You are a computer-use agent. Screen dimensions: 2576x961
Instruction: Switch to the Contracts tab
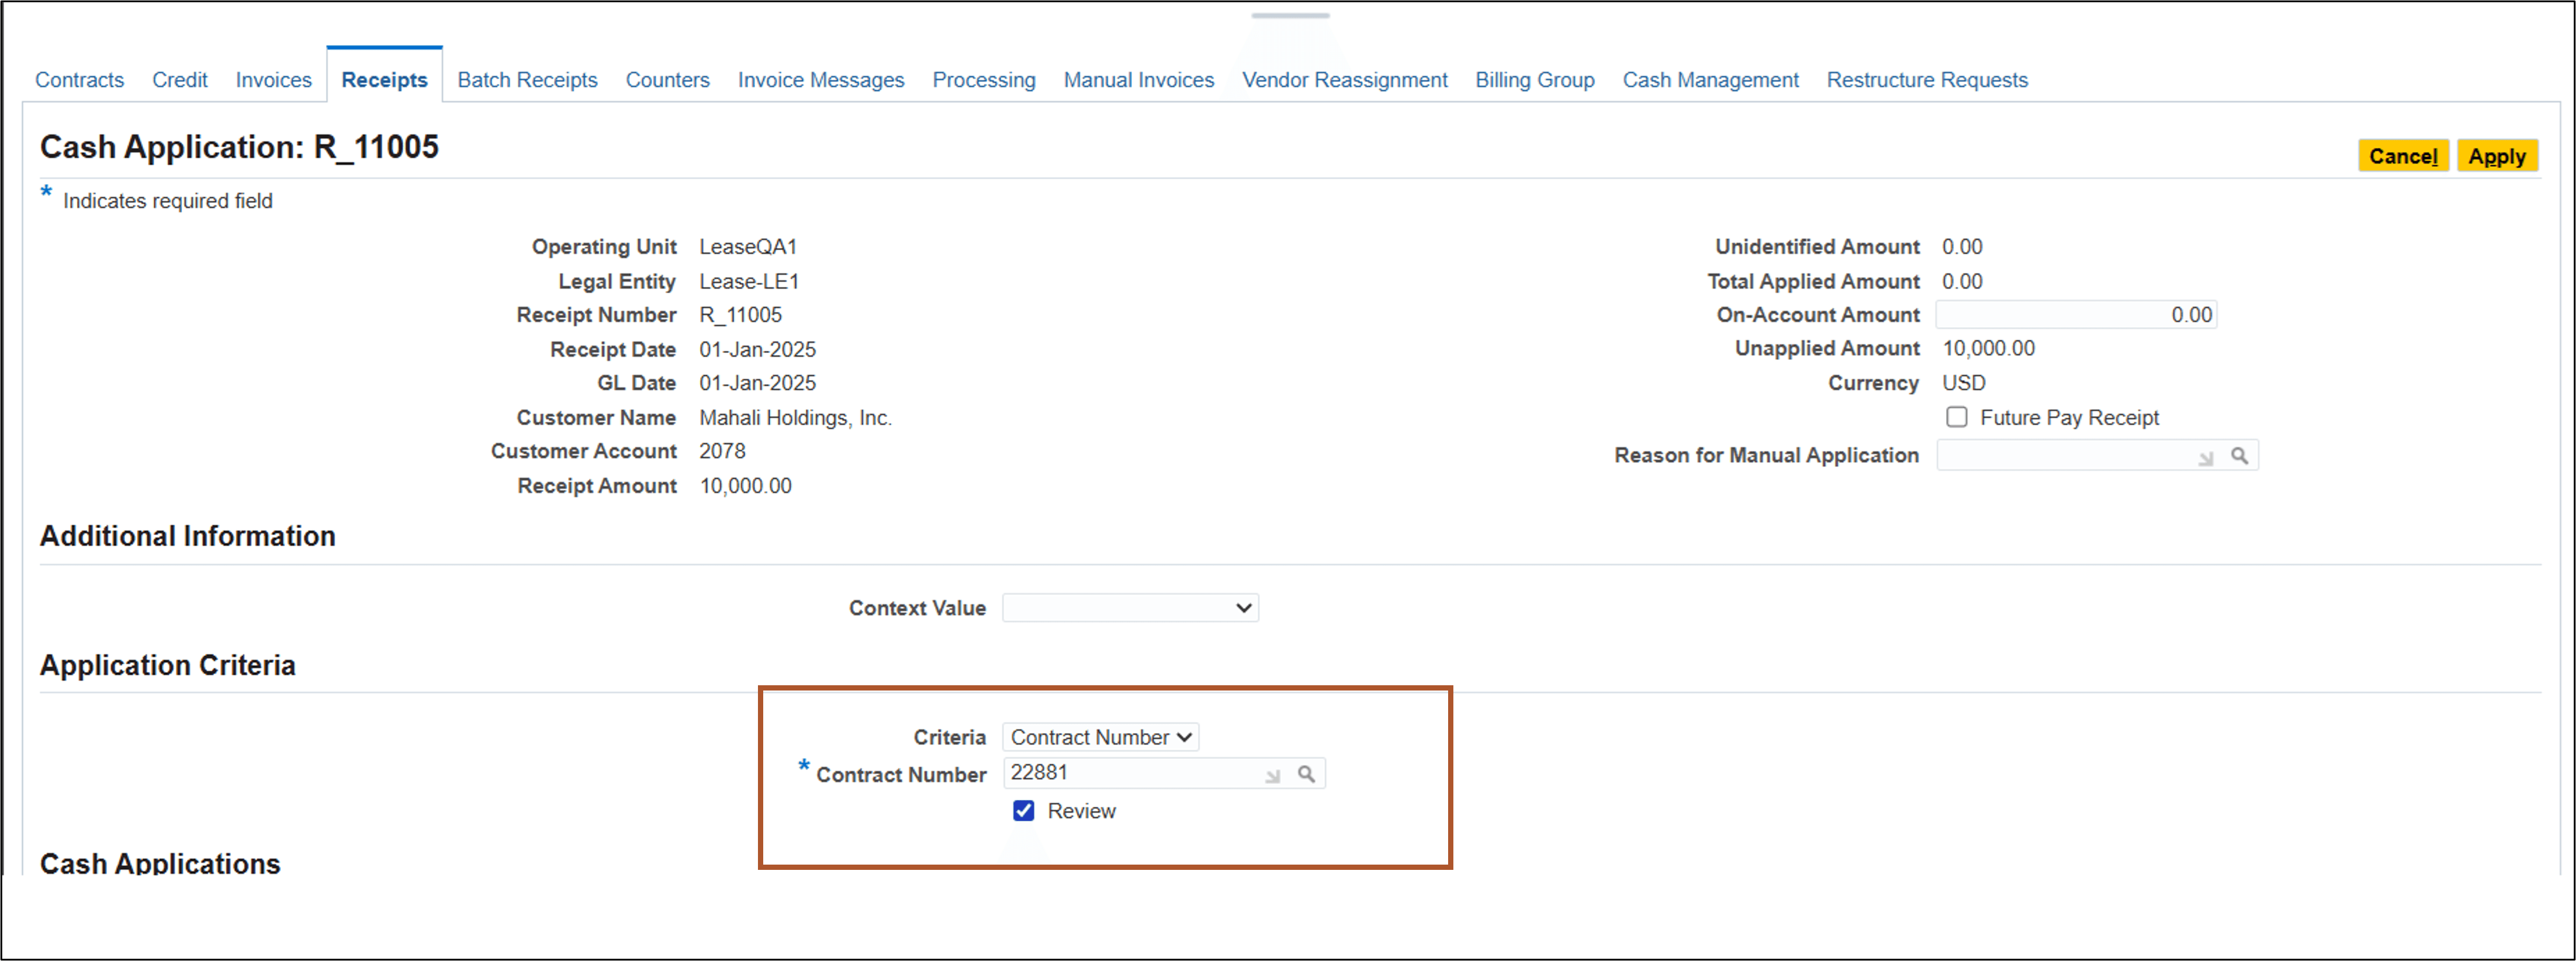coord(79,80)
